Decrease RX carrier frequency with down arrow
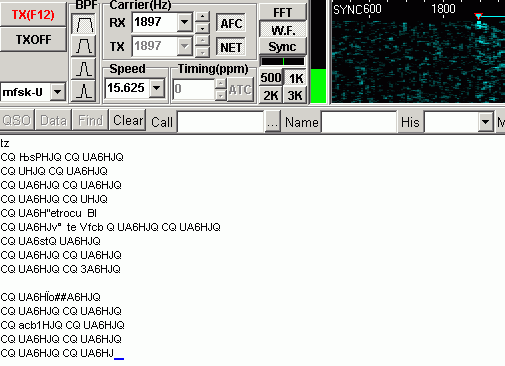505x366 pixels. [202, 28]
